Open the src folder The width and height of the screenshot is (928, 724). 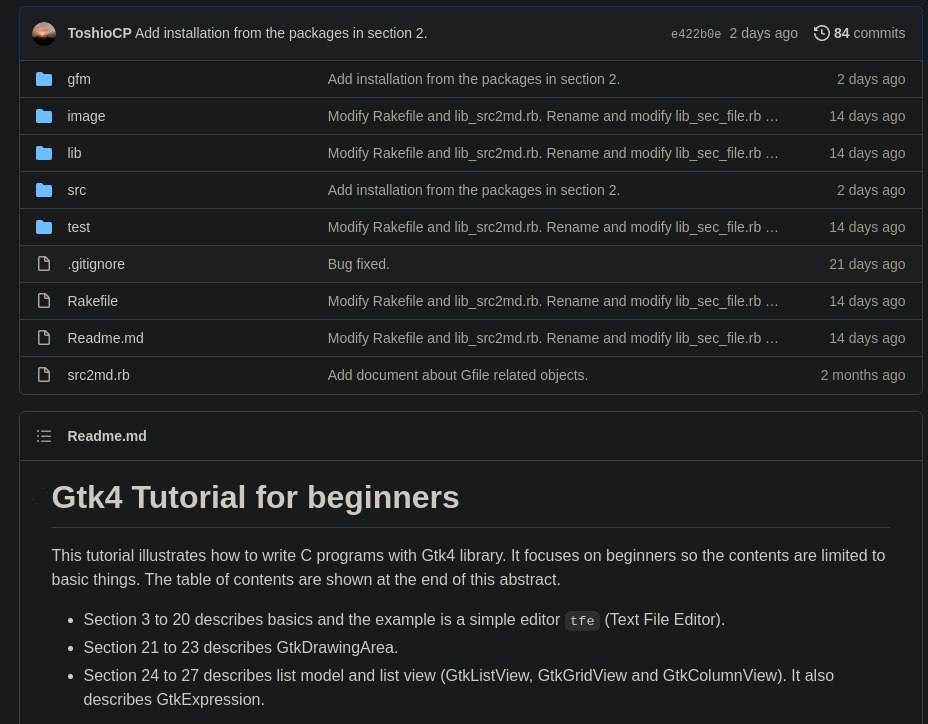77,190
